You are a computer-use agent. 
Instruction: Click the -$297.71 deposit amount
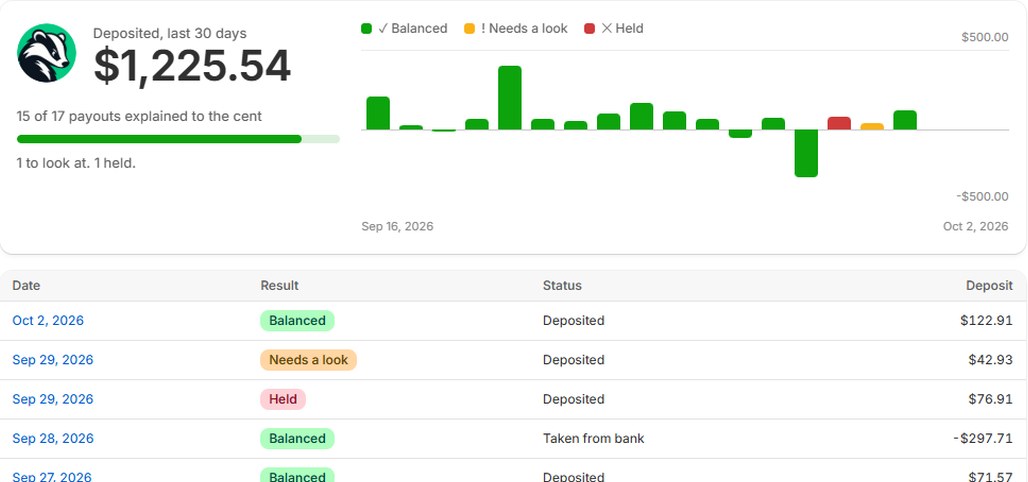point(983,439)
